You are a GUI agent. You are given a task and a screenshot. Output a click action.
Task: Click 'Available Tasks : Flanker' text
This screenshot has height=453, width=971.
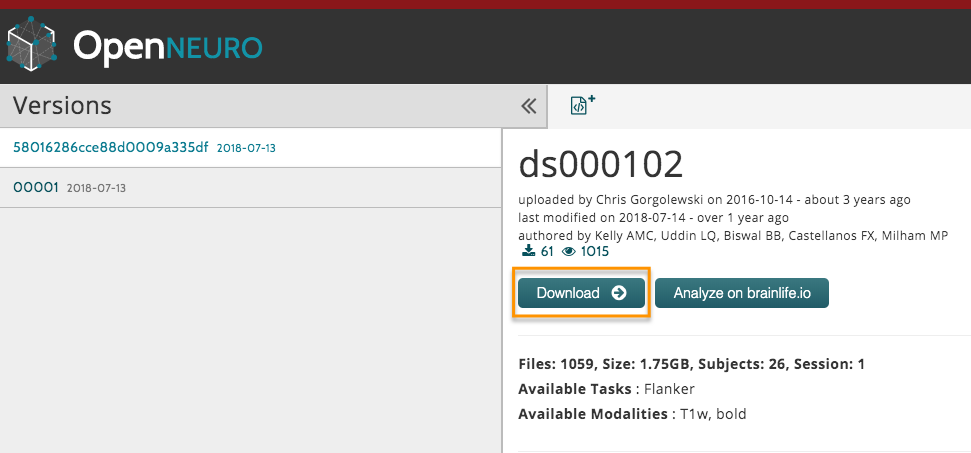(606, 389)
